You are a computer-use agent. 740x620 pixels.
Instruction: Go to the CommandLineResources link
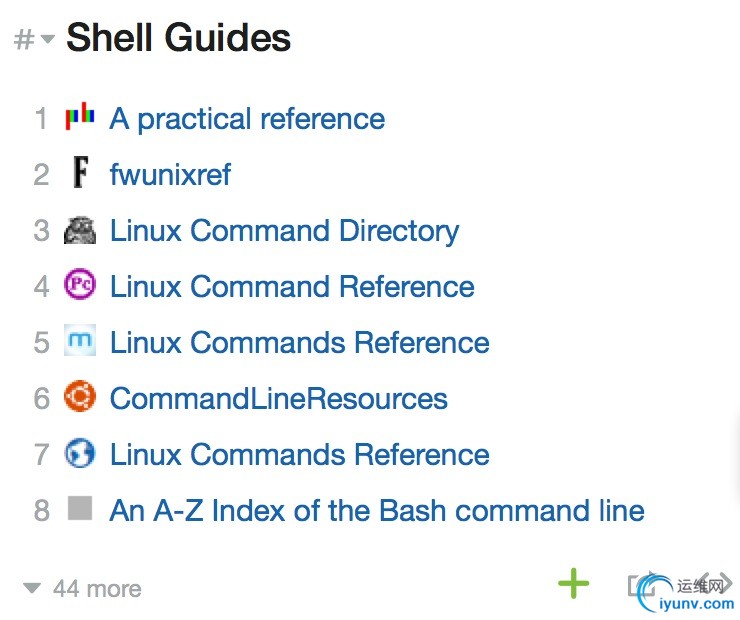click(x=278, y=399)
